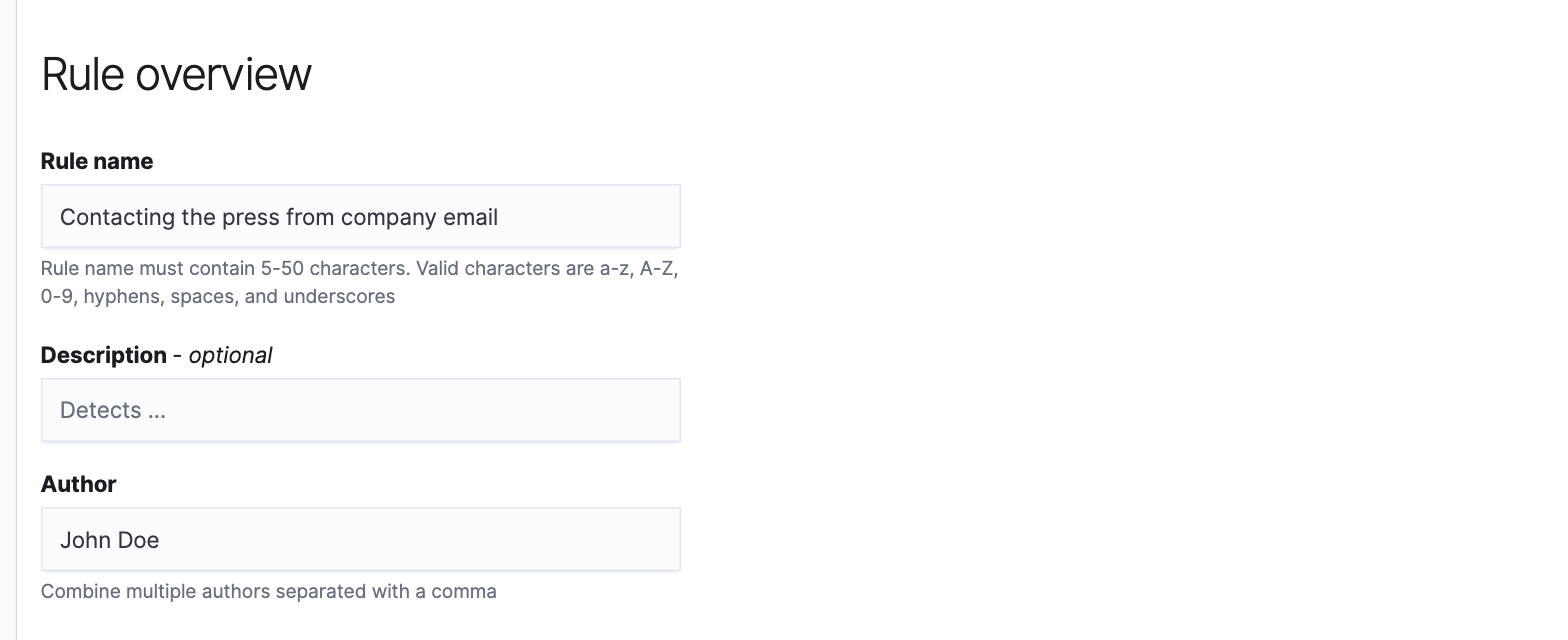Click the 'Combine multiple authors' helper text
1568x640 pixels.
point(268,591)
